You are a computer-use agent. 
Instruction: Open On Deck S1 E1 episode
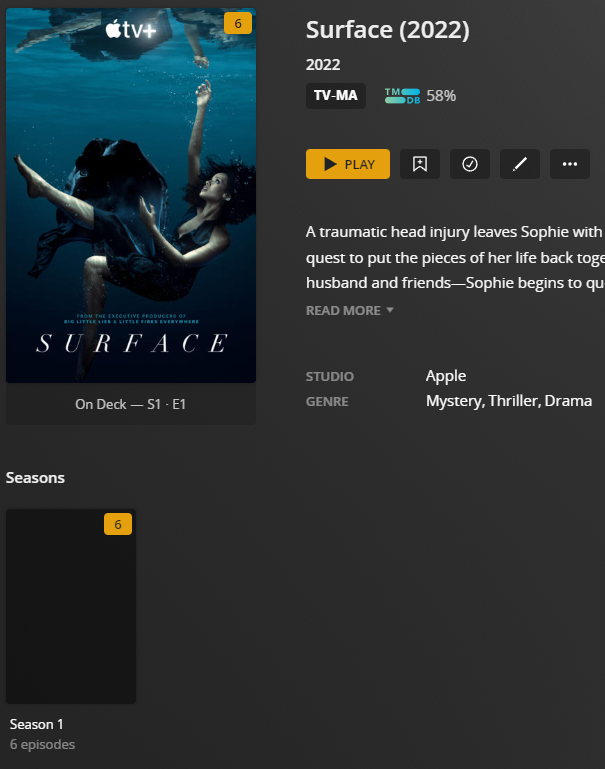click(x=131, y=404)
